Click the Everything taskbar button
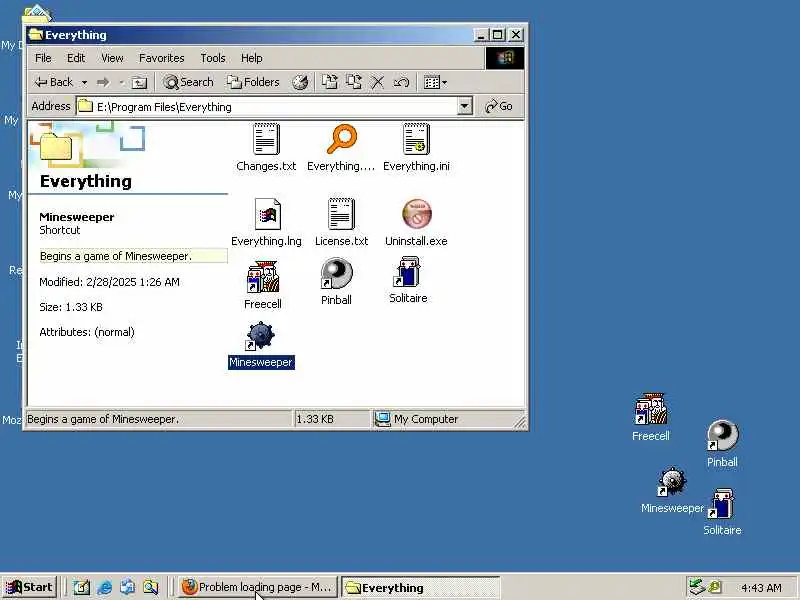800x600 pixels. pyautogui.click(x=420, y=587)
